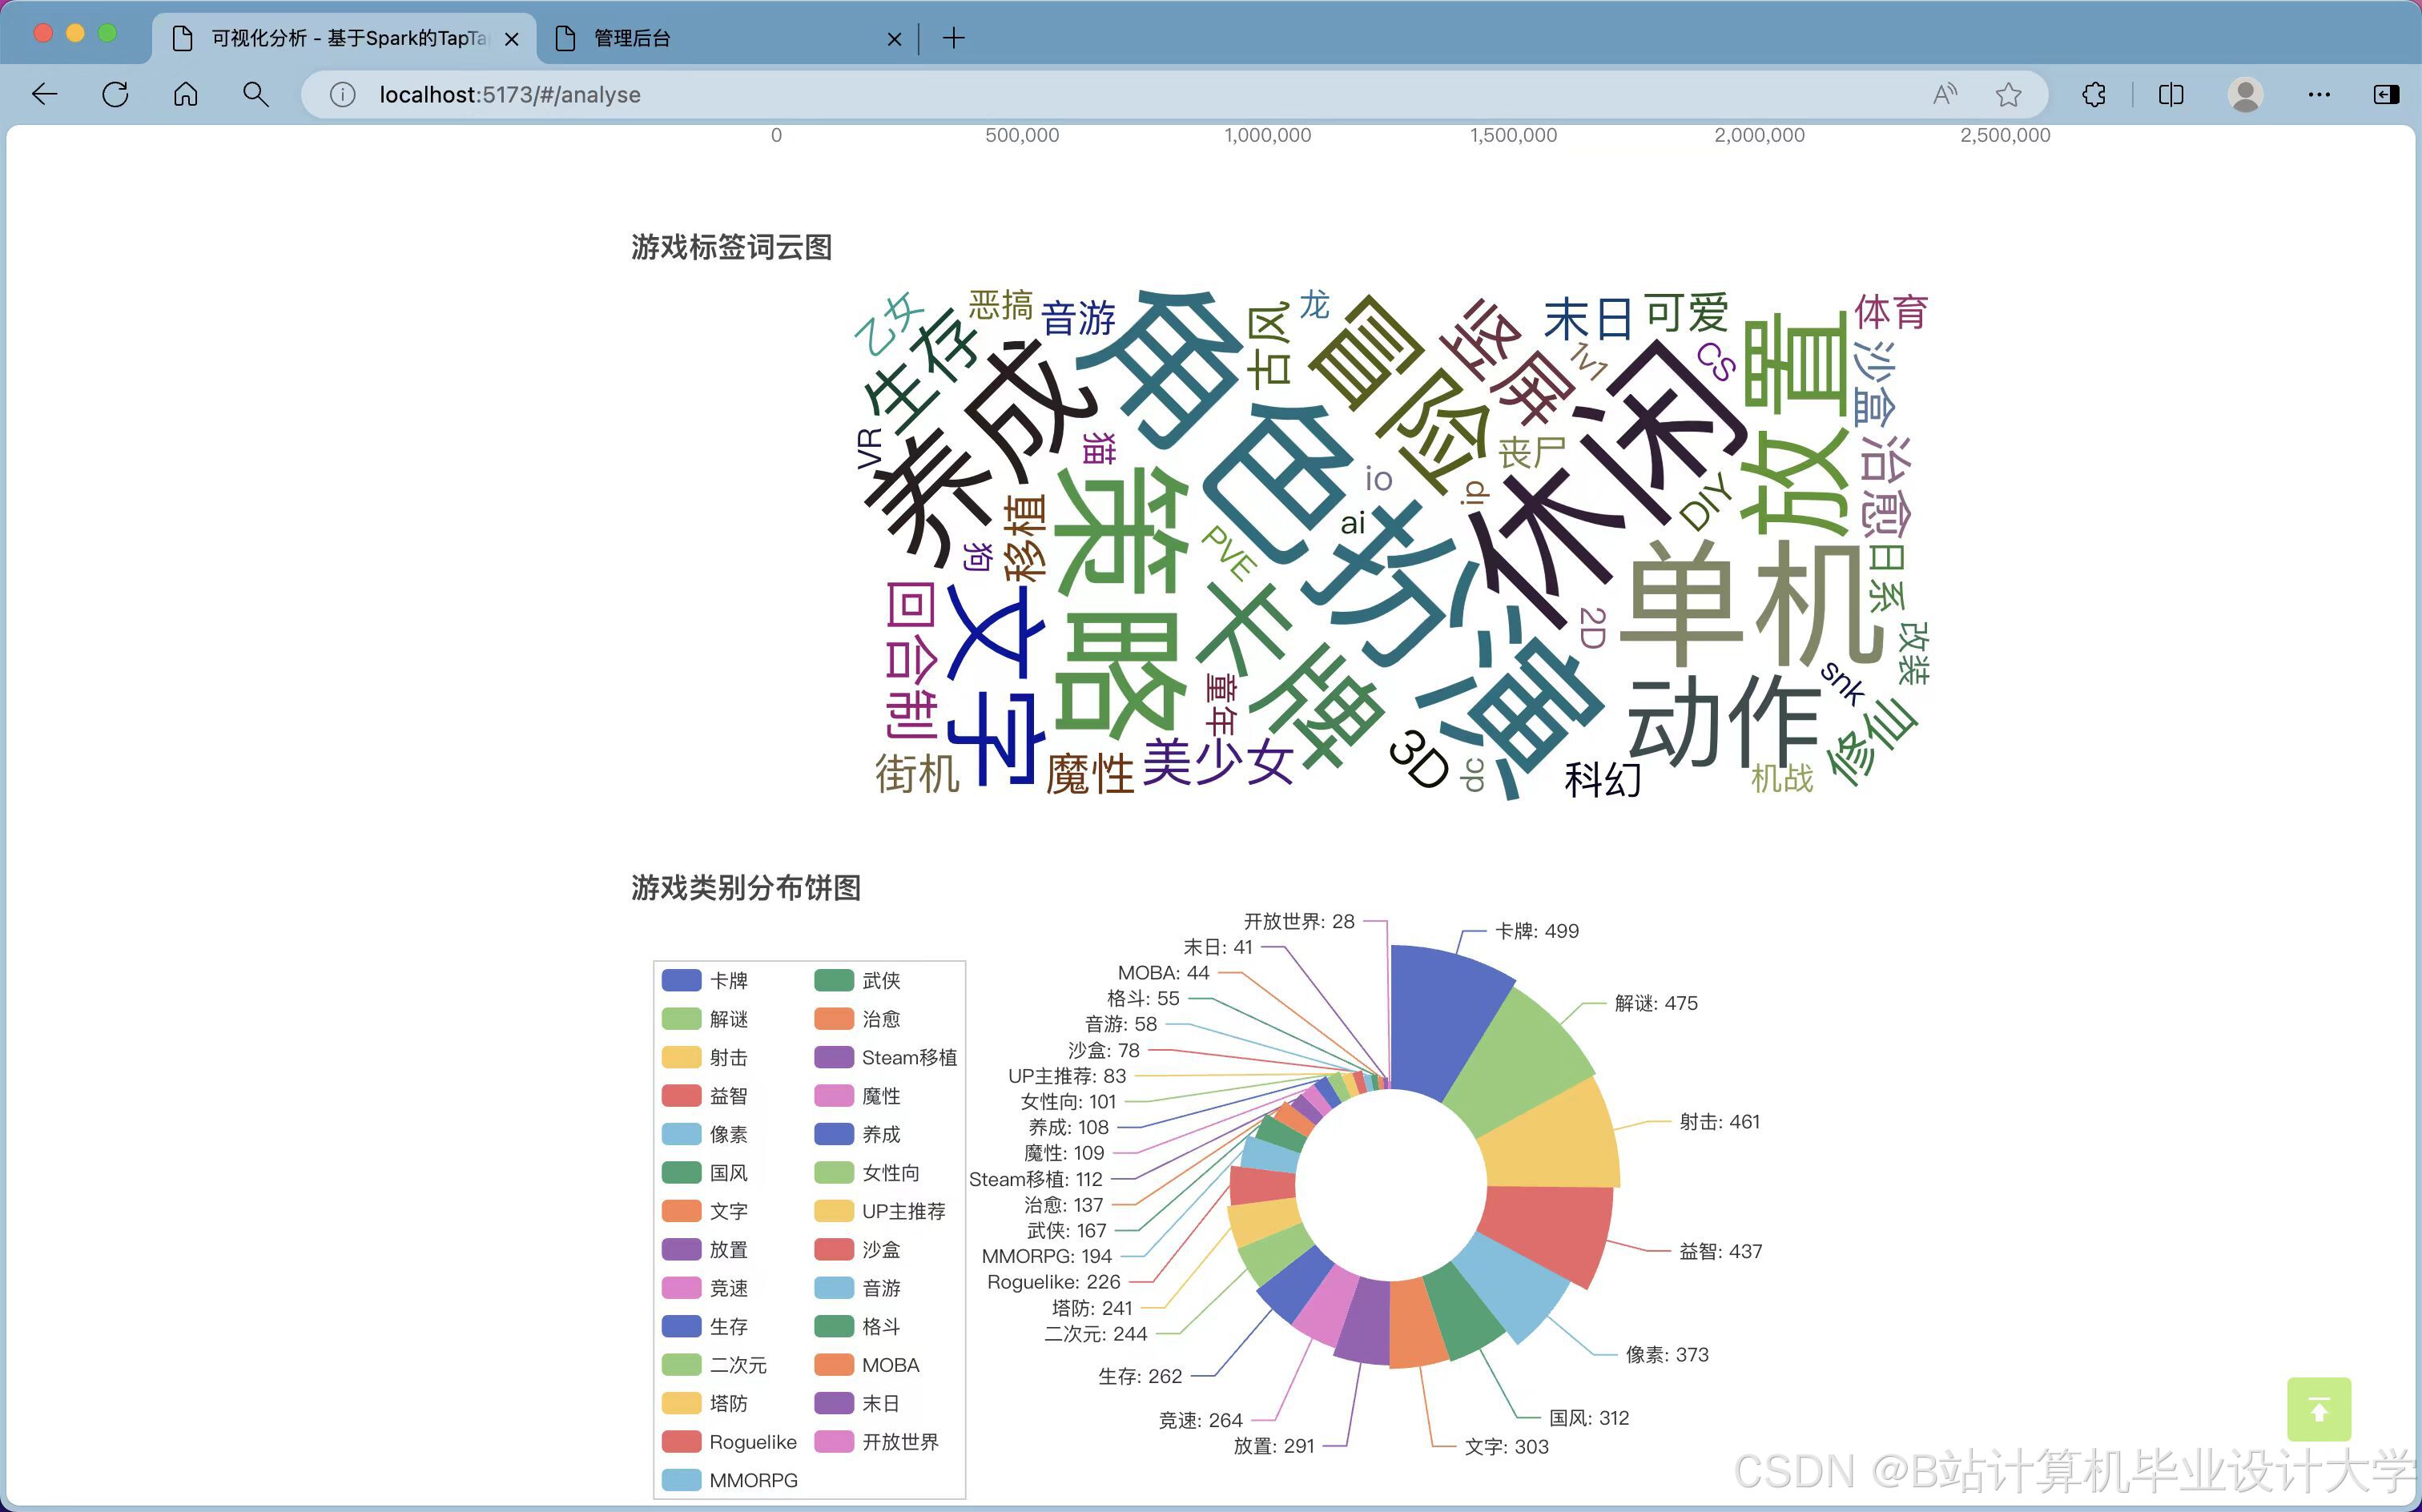This screenshot has width=2422, height=1512.
Task: Open browser settings and more menu
Action: 2319,95
